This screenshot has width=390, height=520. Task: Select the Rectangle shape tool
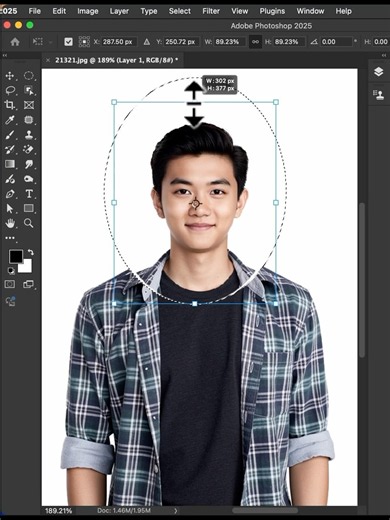click(29, 208)
